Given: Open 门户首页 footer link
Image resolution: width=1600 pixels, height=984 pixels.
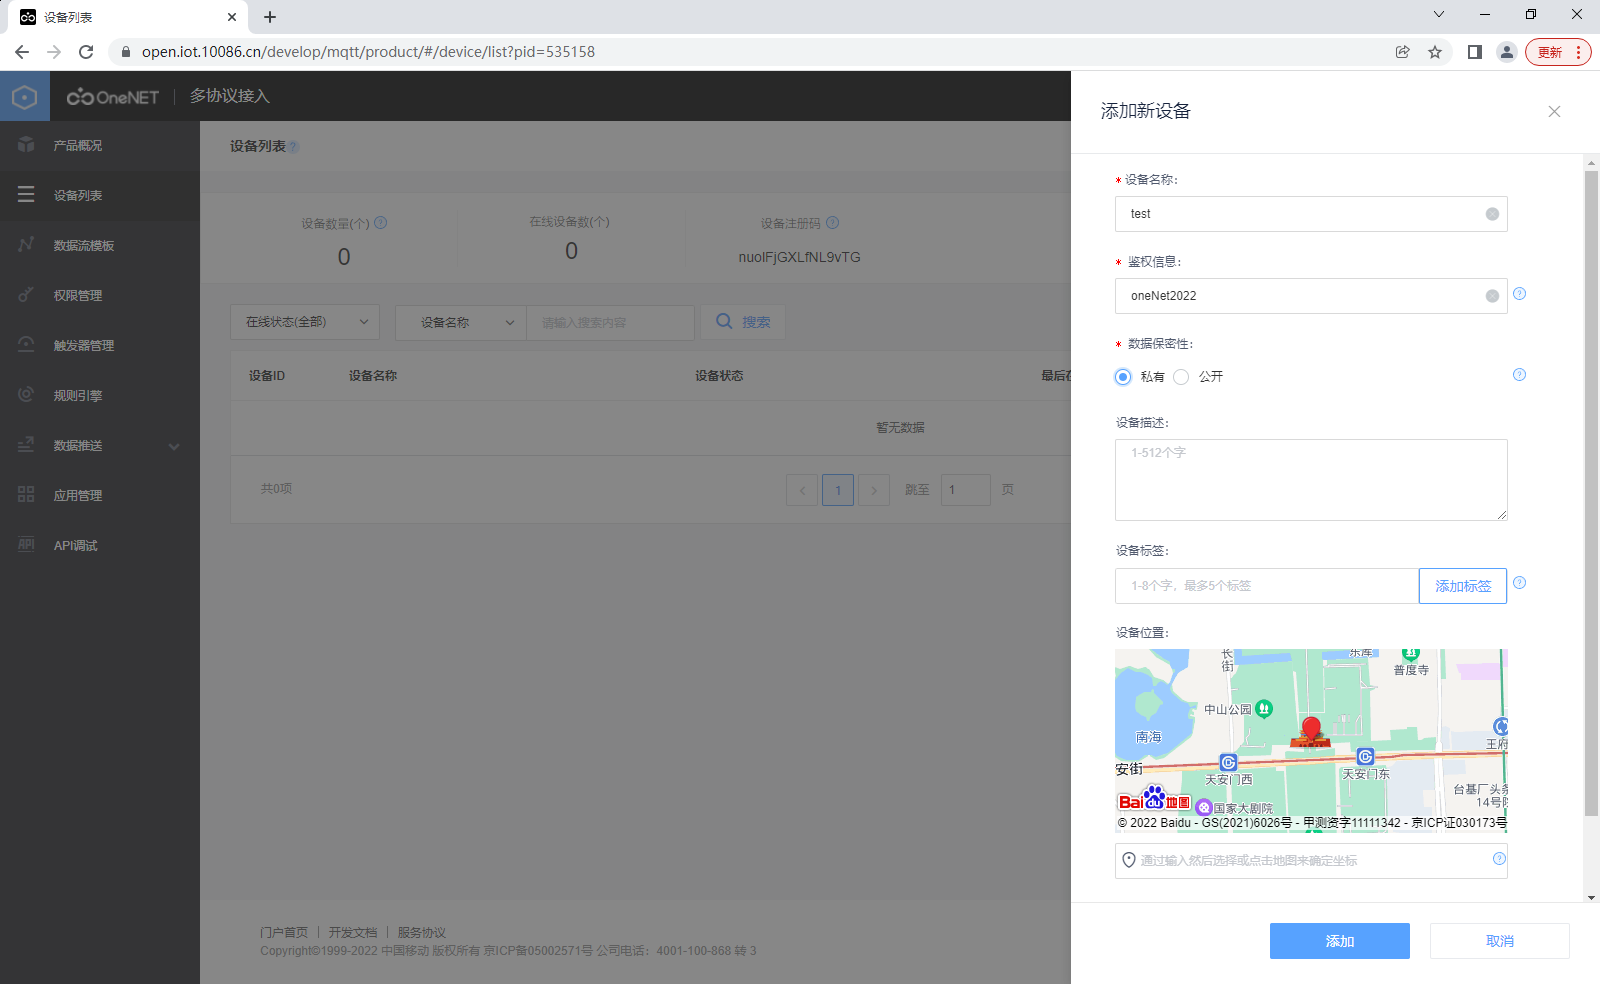Looking at the screenshot, I should 284,932.
